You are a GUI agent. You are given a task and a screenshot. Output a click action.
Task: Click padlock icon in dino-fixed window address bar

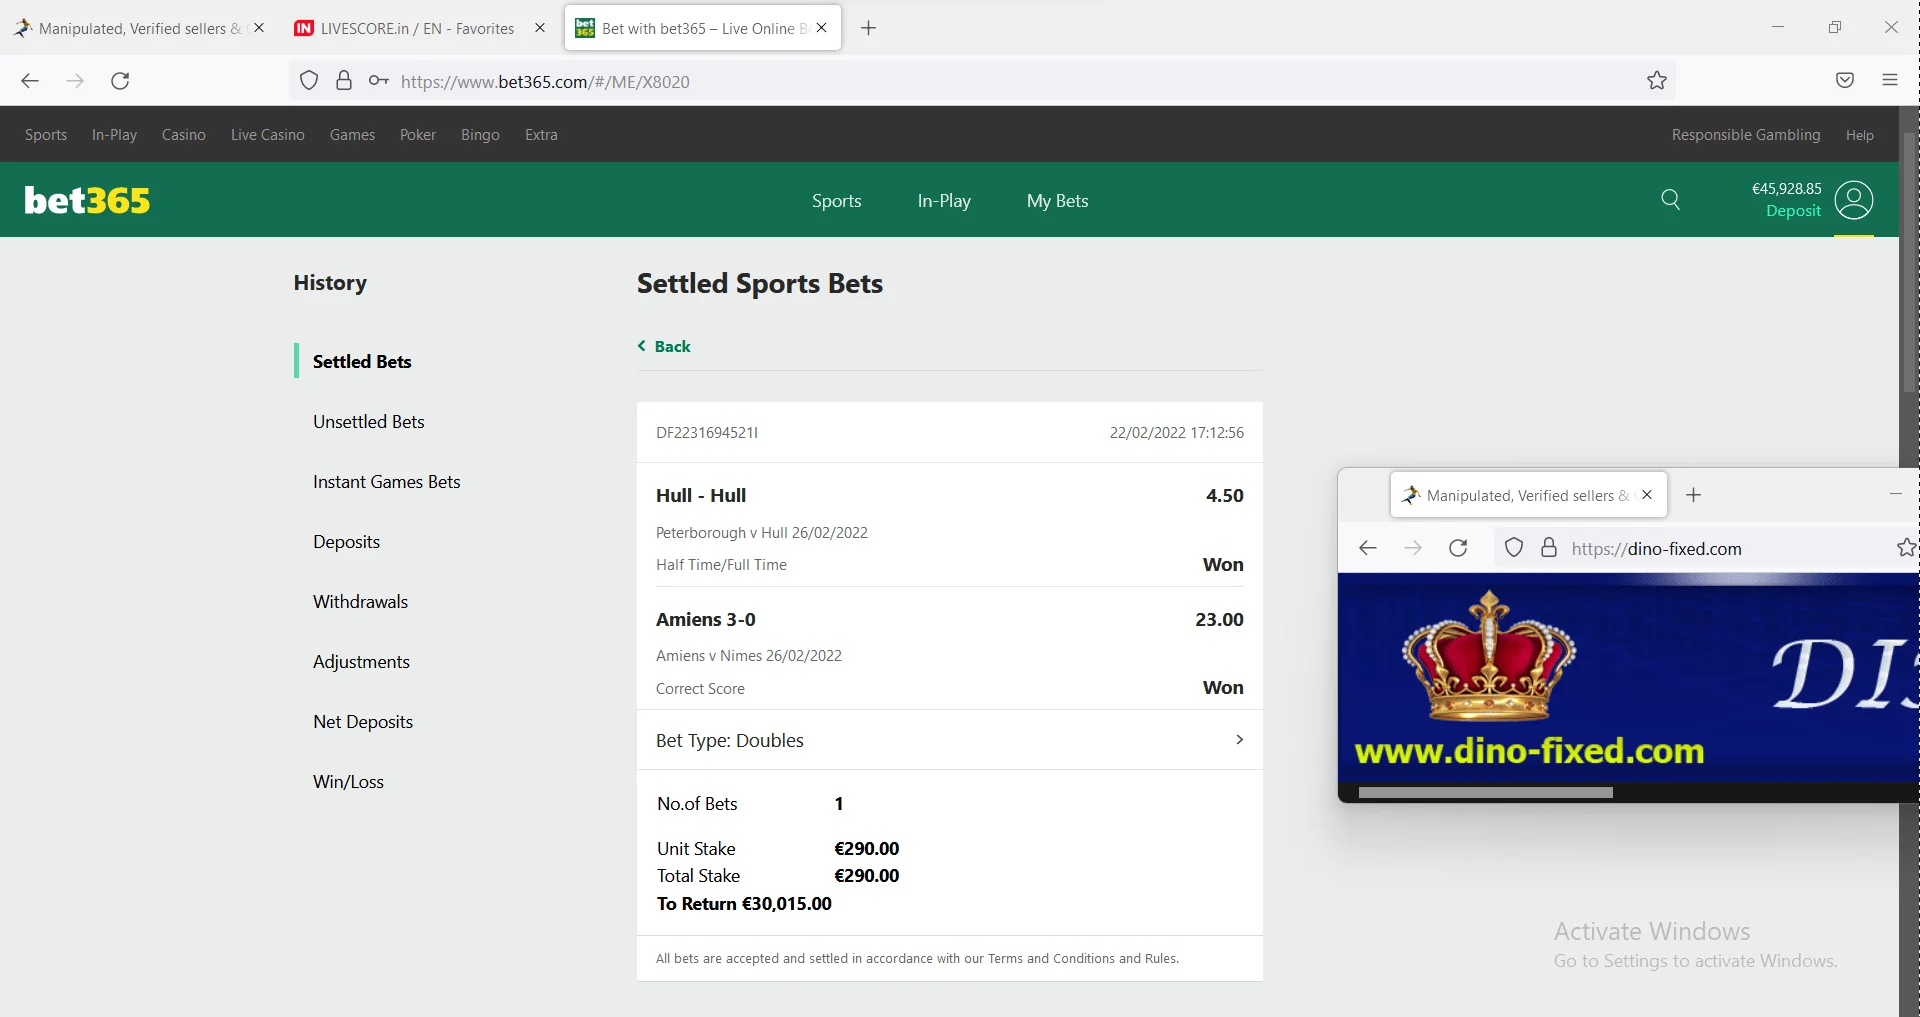(1549, 548)
